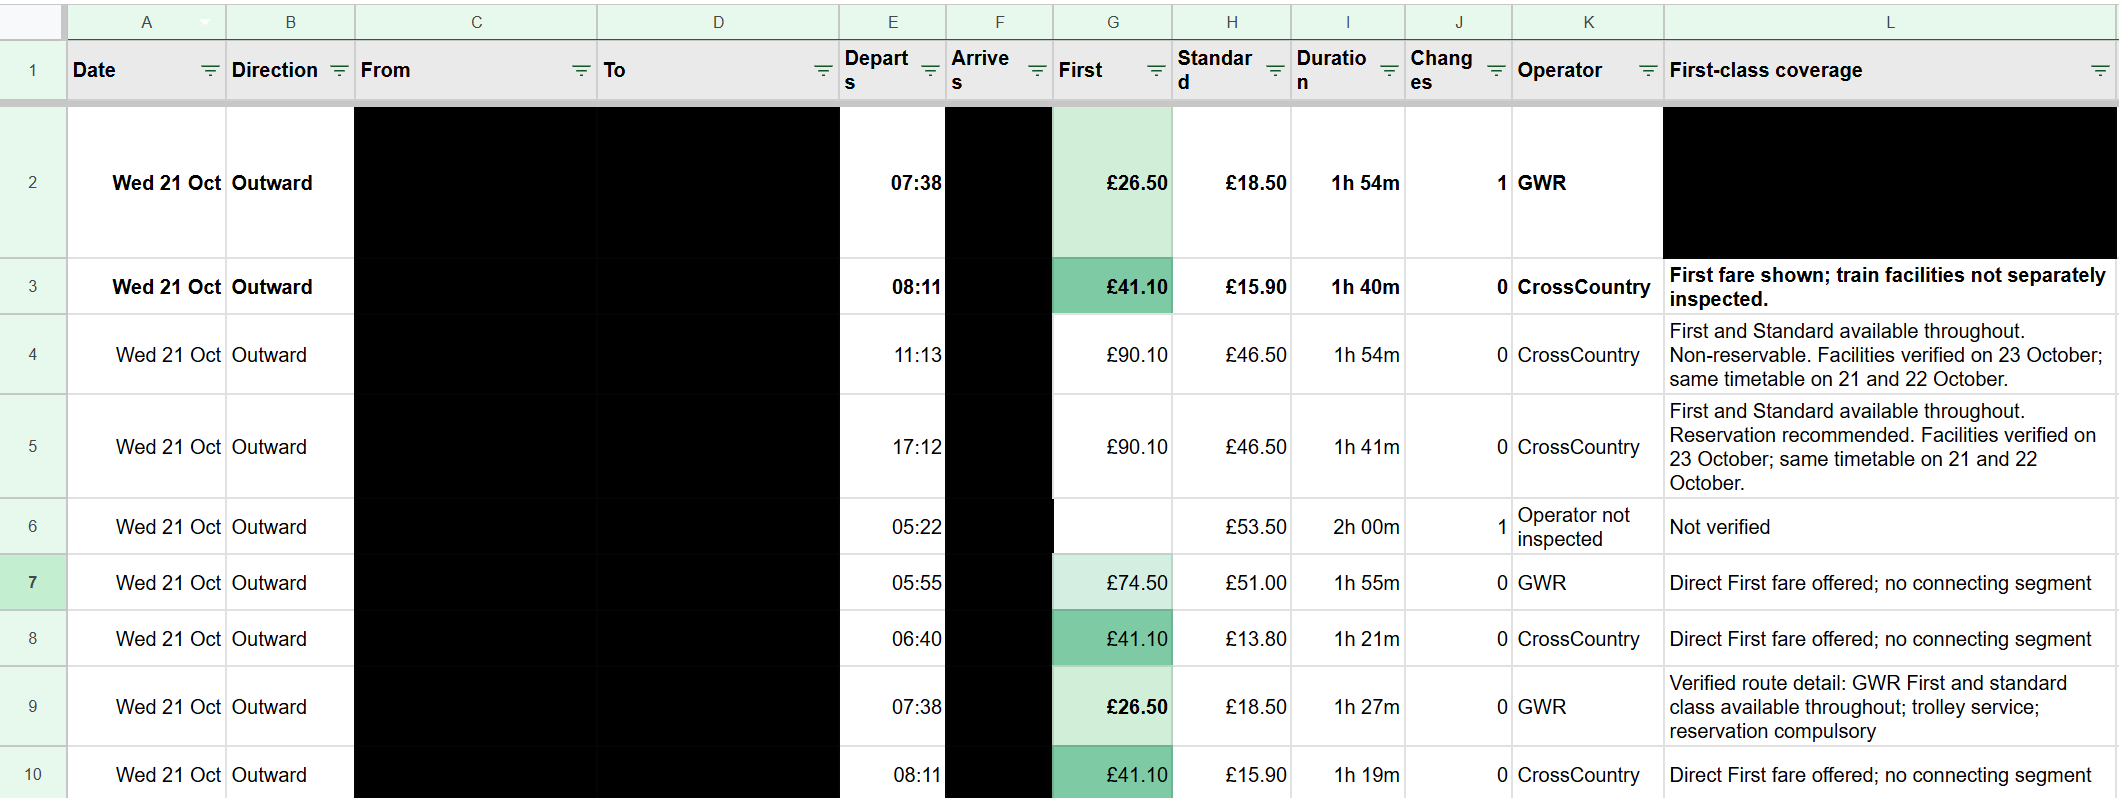Open the To column filter

pos(822,70)
